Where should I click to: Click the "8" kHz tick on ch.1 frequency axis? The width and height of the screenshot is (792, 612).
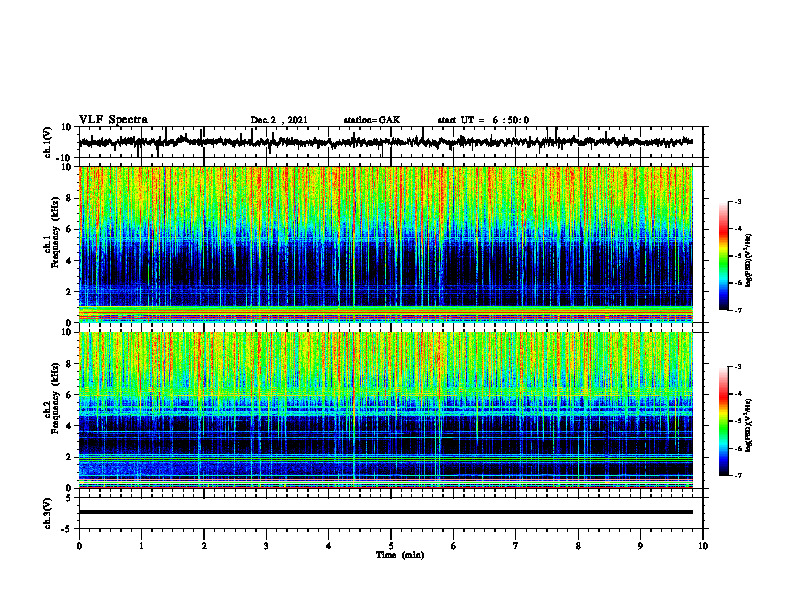tap(70, 198)
